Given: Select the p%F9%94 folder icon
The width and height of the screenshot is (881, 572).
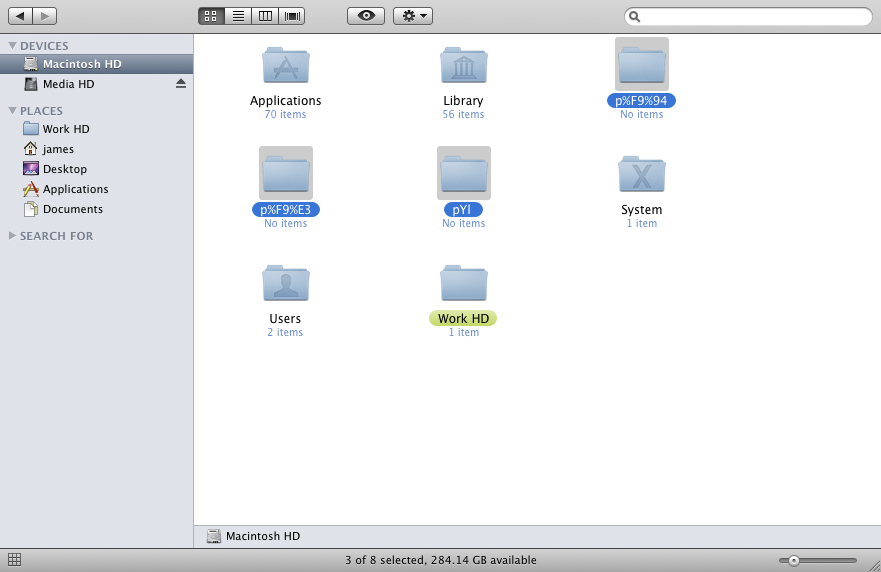Looking at the screenshot, I should click(x=642, y=65).
